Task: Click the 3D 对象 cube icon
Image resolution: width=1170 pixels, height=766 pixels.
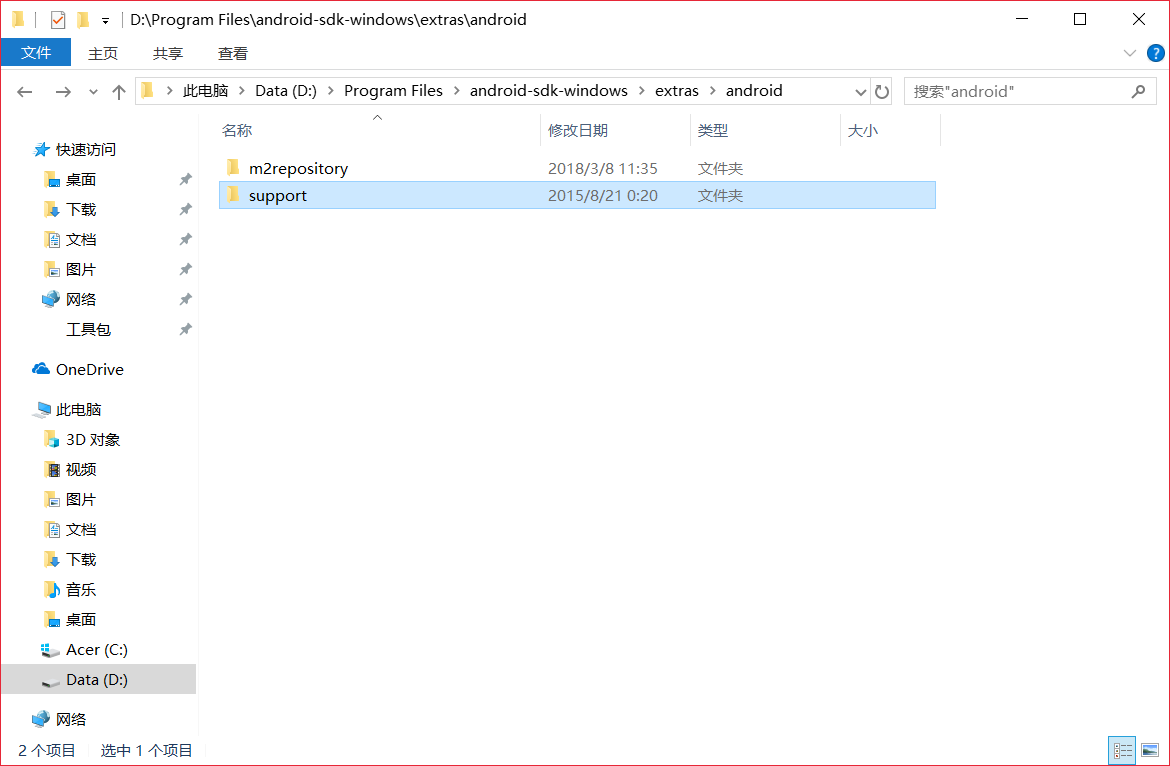Action: point(51,439)
